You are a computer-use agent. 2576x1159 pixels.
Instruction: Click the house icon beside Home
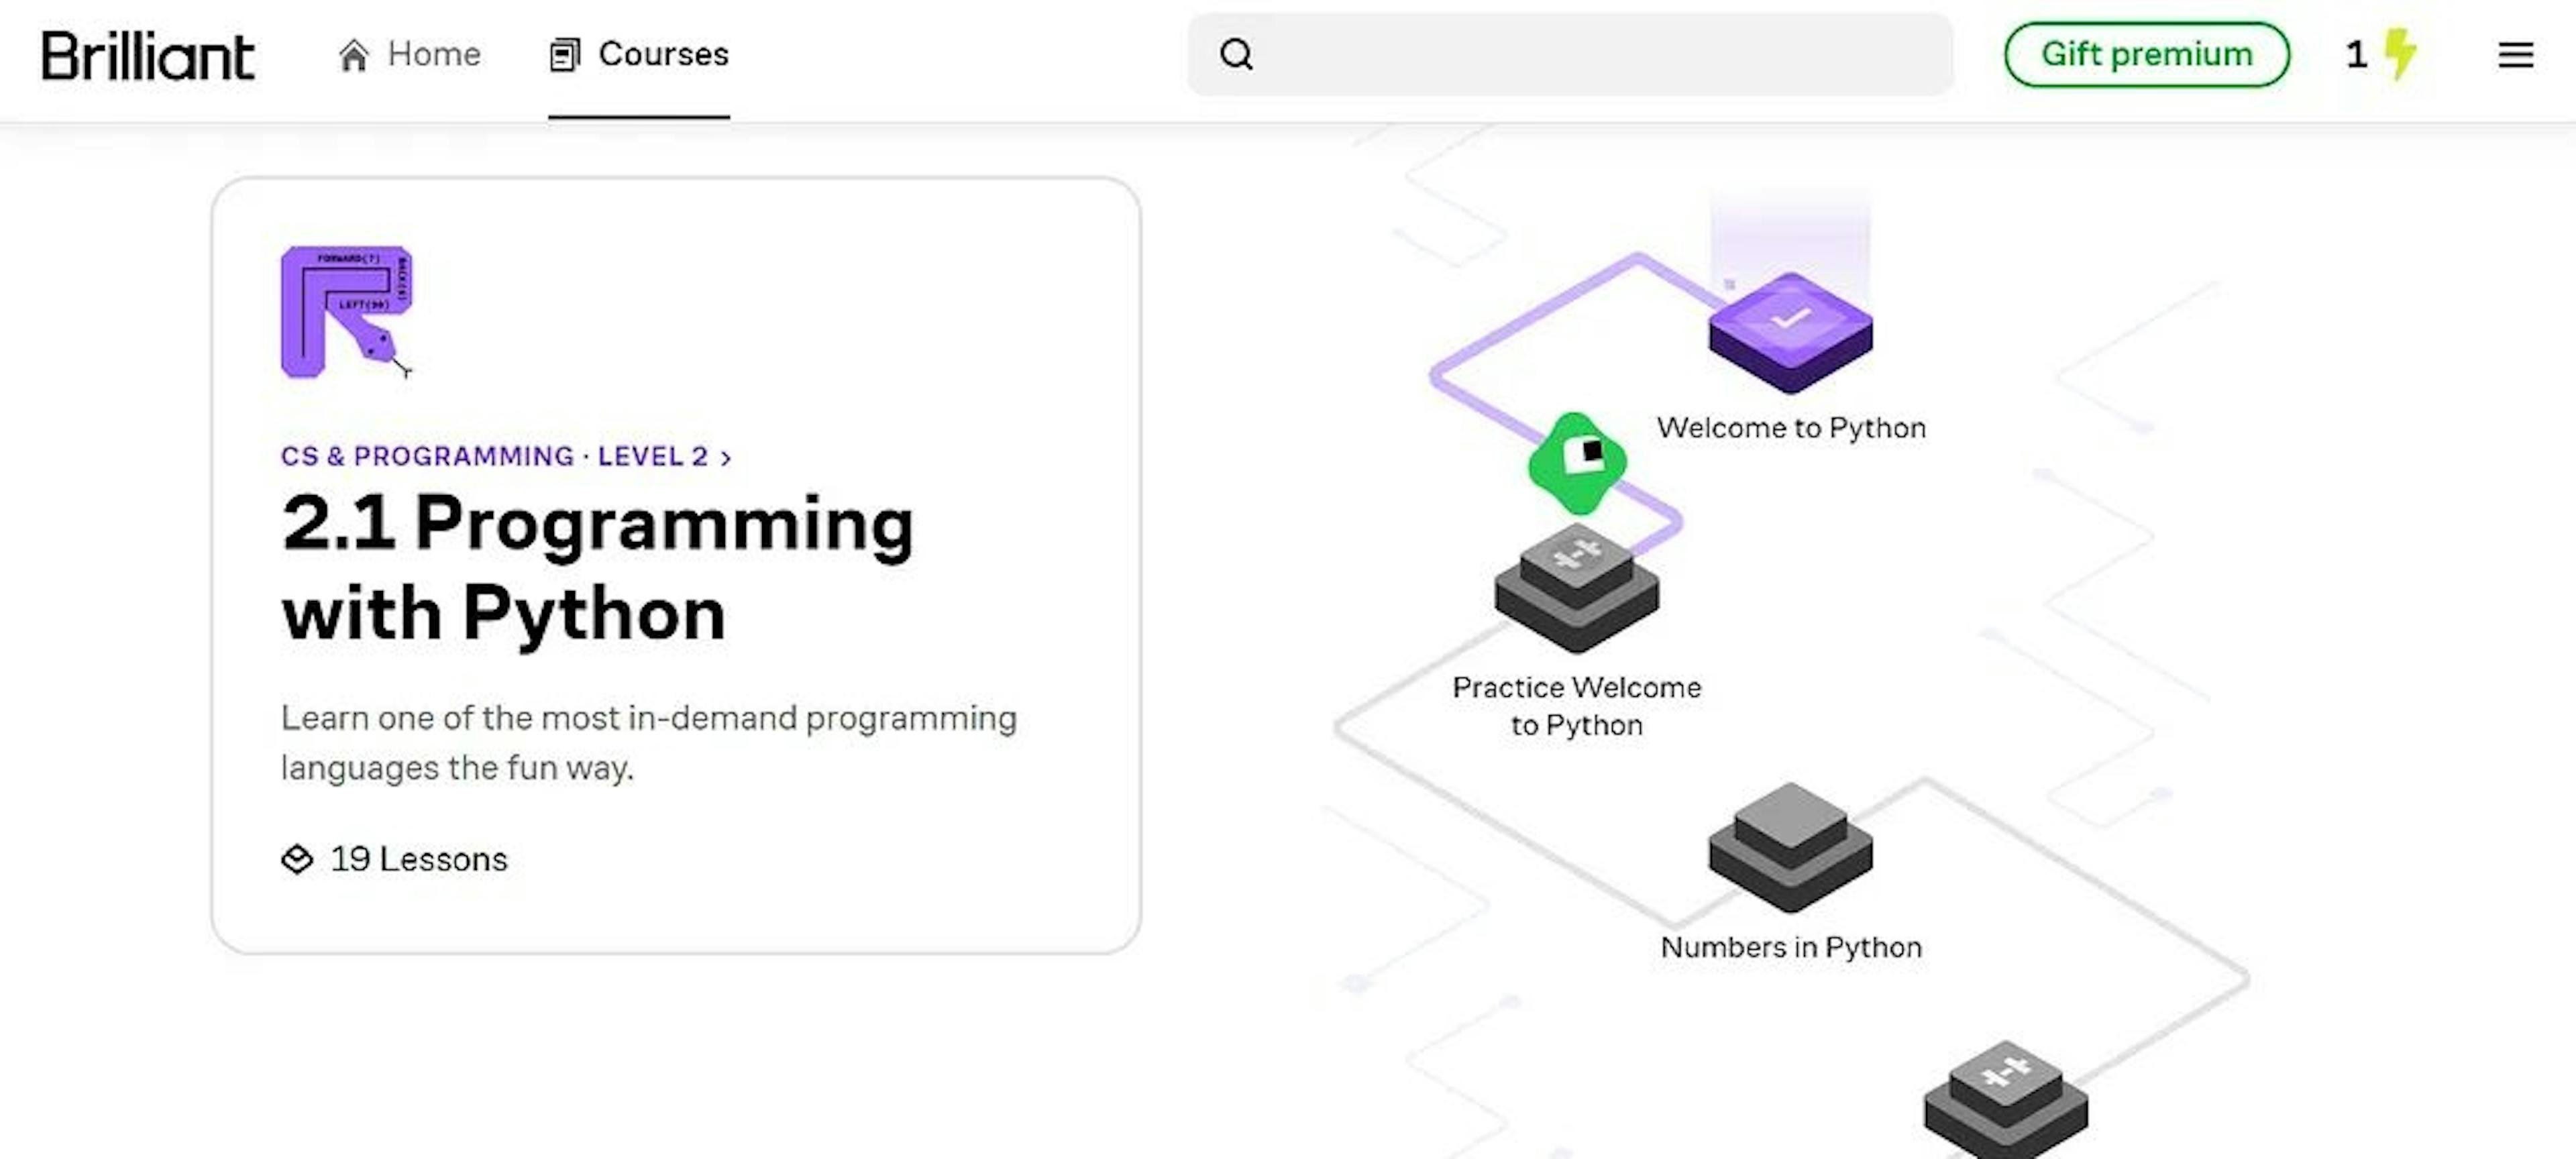[x=353, y=55]
